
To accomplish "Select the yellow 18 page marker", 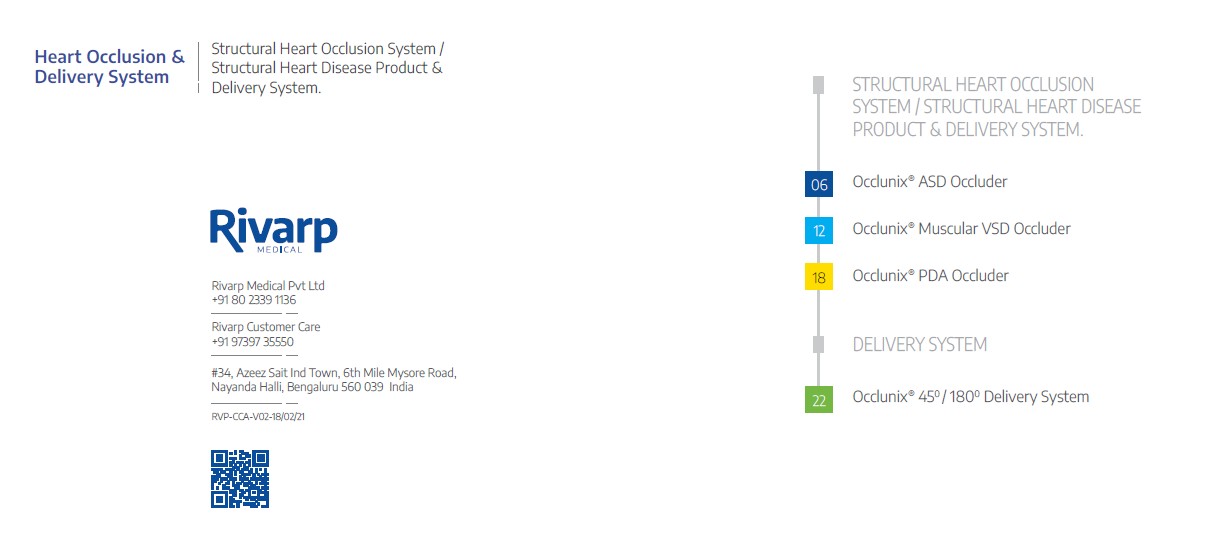I will pyautogui.click(x=819, y=277).
